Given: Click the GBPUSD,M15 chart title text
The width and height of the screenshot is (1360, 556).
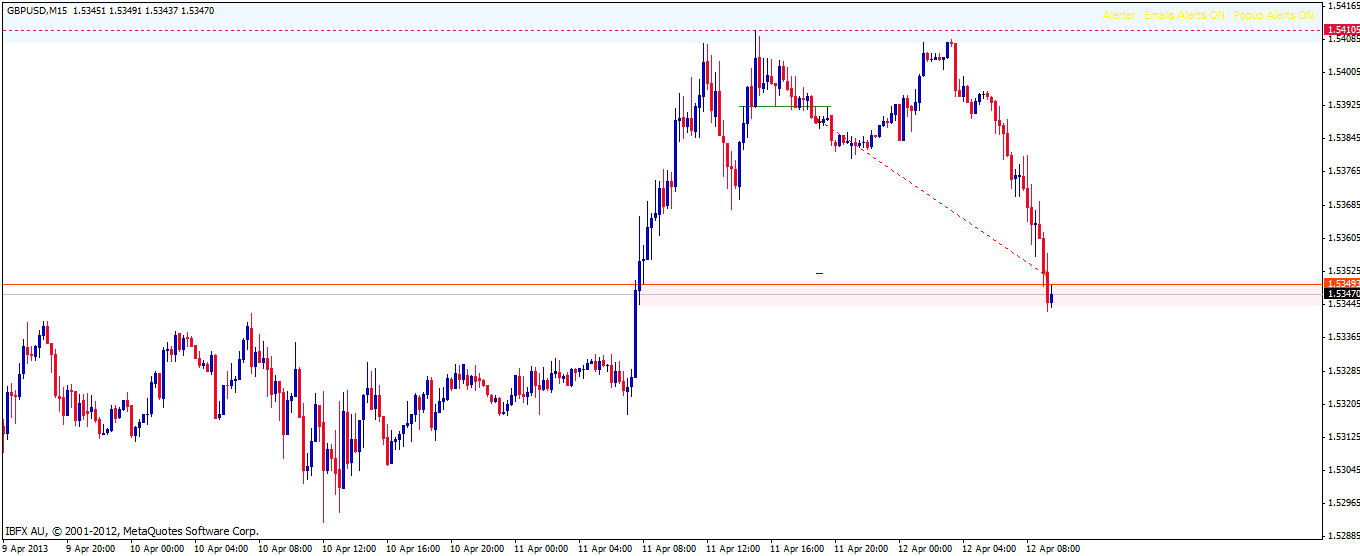Looking at the screenshot, I should pyautogui.click(x=34, y=11).
